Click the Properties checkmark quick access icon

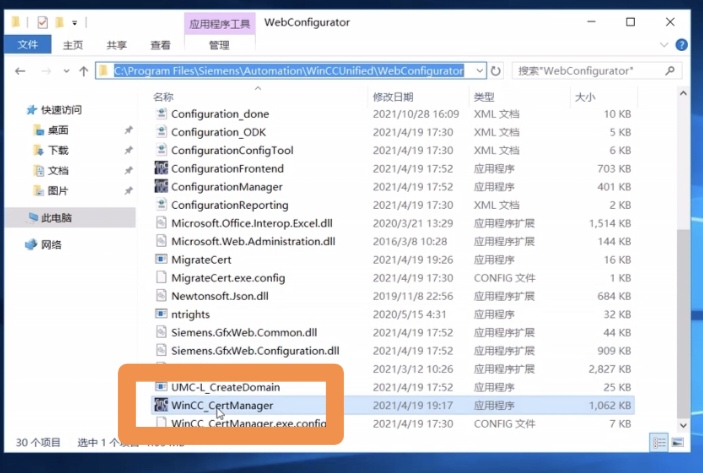(x=43, y=22)
